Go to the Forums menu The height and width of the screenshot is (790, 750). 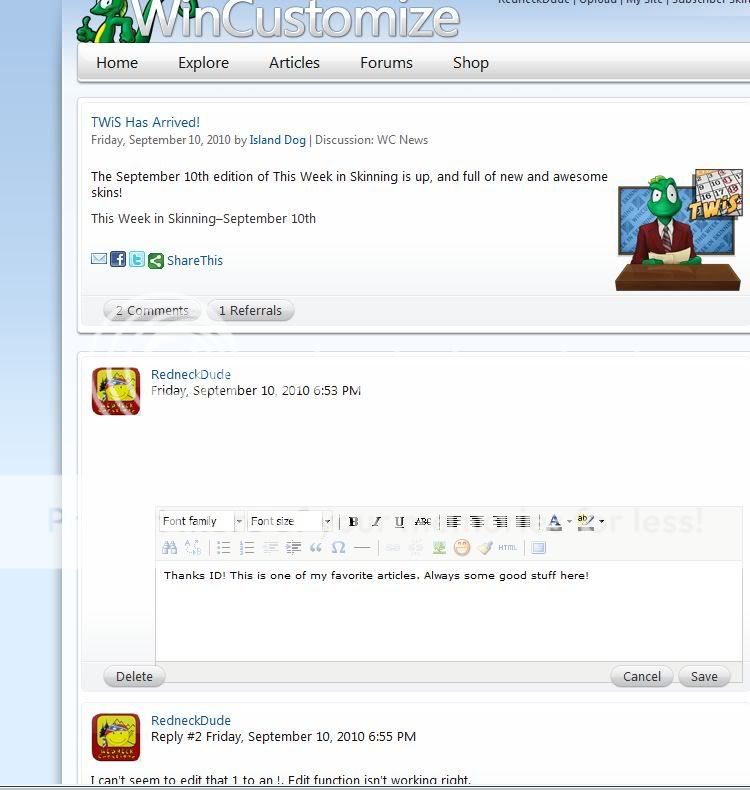click(386, 62)
